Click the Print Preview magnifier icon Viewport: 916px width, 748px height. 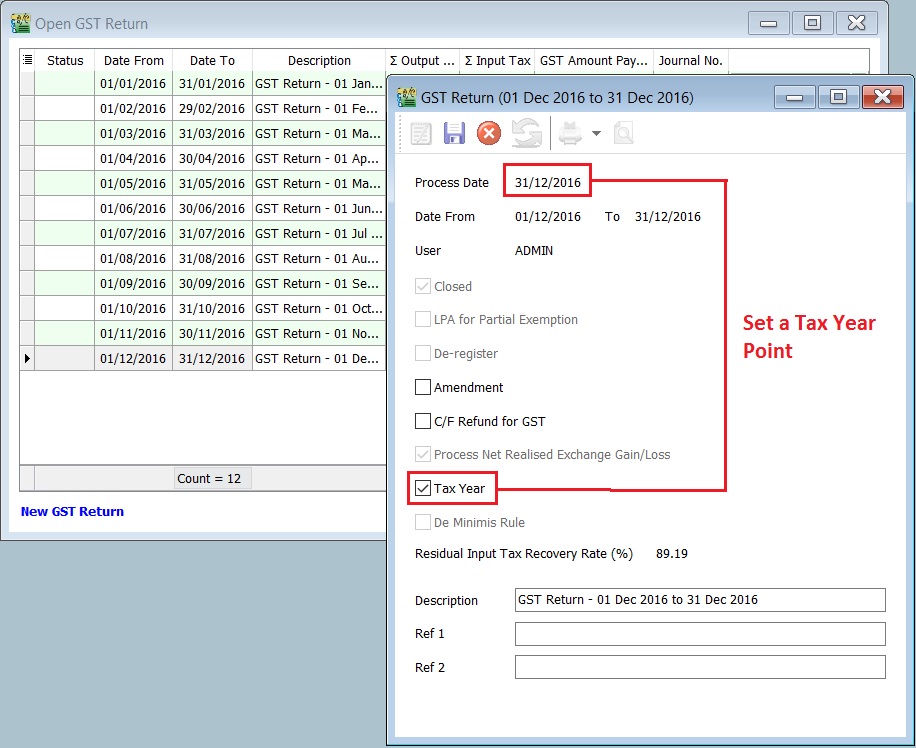click(x=623, y=133)
